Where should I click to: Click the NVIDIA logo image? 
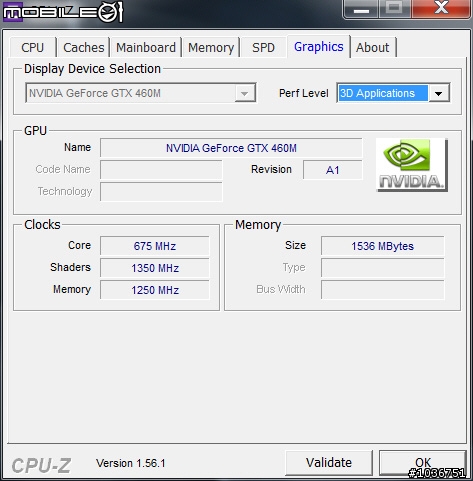click(412, 165)
